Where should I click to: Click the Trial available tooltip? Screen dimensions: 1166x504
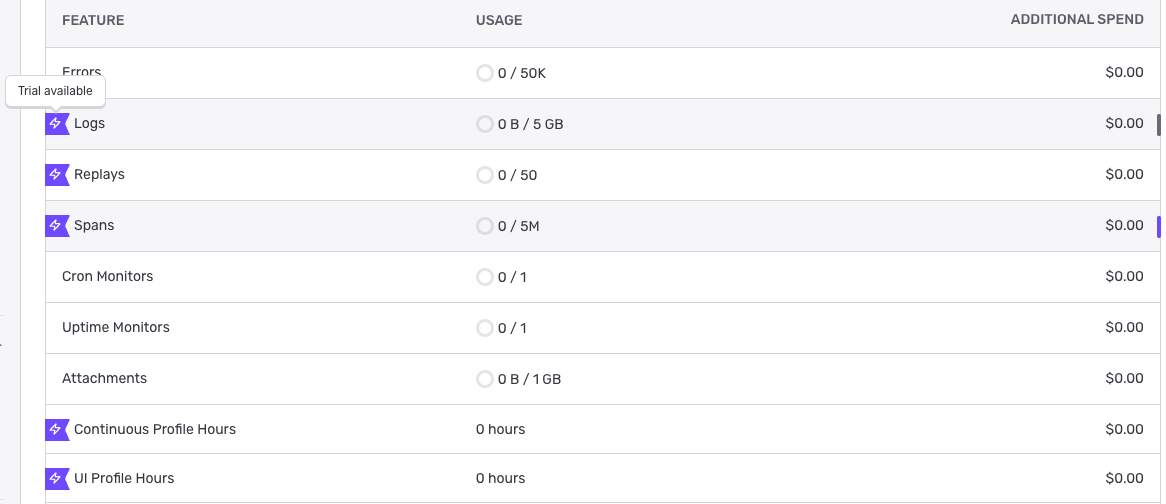point(55,91)
